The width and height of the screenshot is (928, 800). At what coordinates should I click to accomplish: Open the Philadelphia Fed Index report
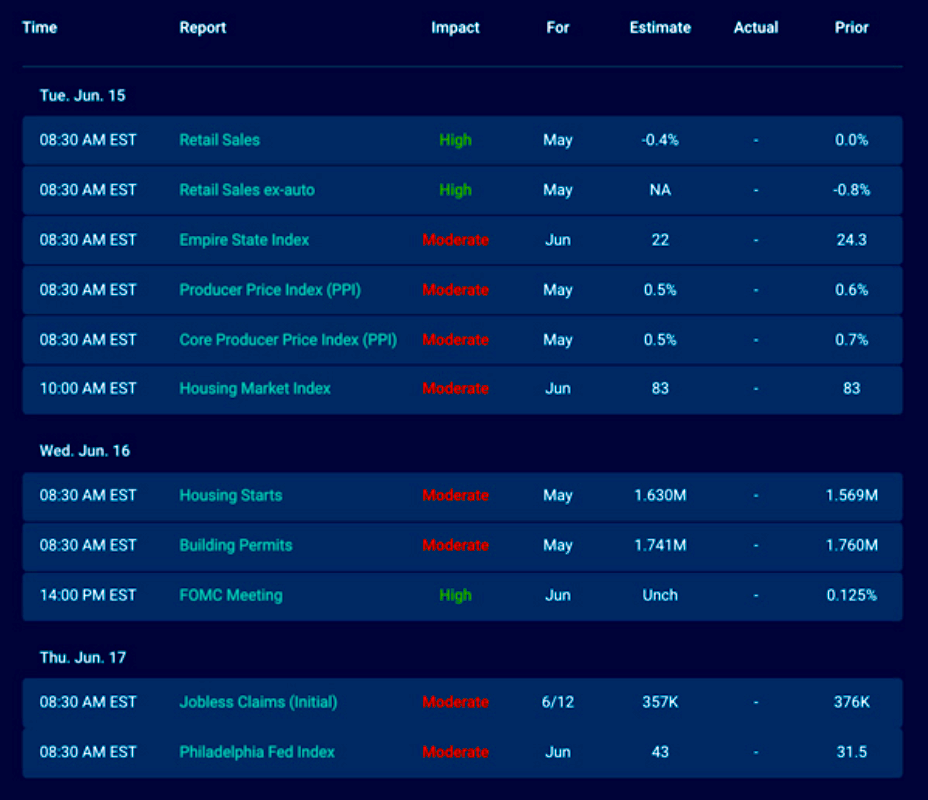pos(257,752)
